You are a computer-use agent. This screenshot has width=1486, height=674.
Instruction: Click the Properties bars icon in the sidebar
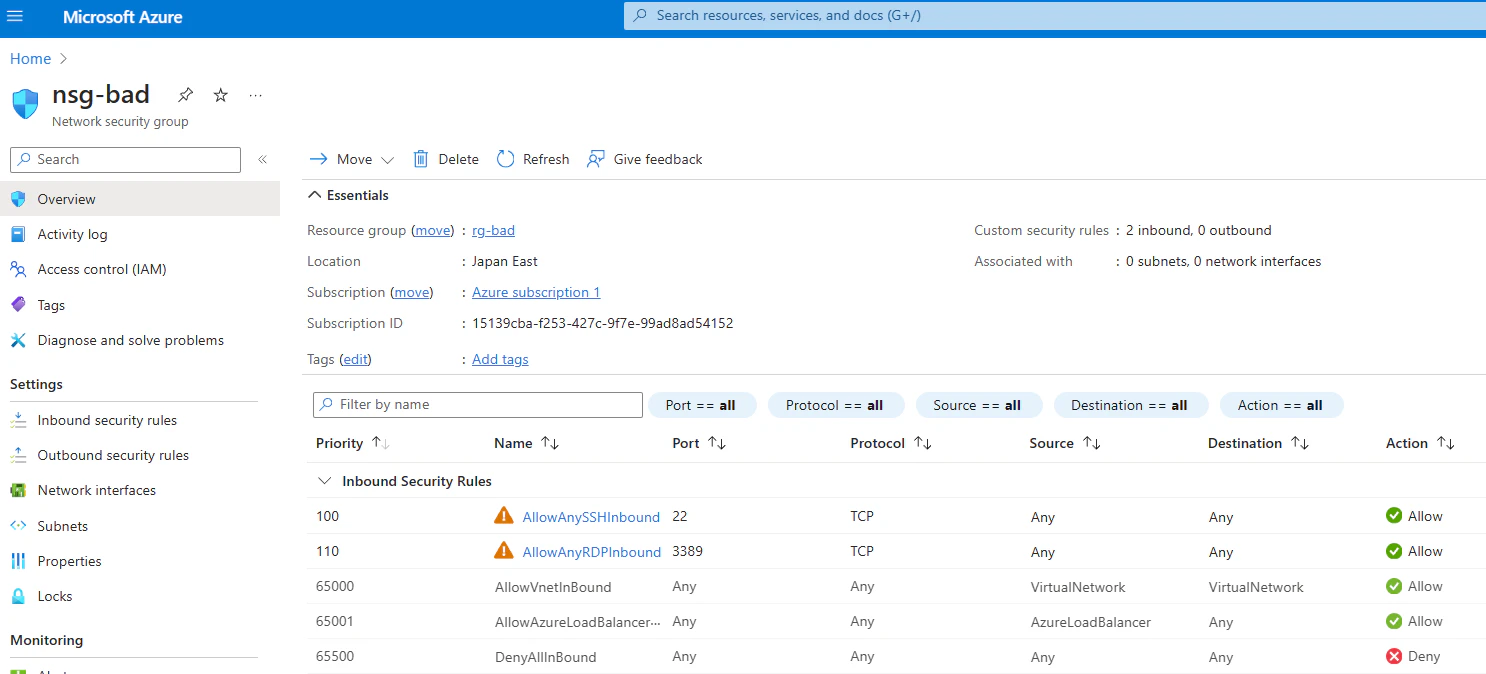coord(18,561)
